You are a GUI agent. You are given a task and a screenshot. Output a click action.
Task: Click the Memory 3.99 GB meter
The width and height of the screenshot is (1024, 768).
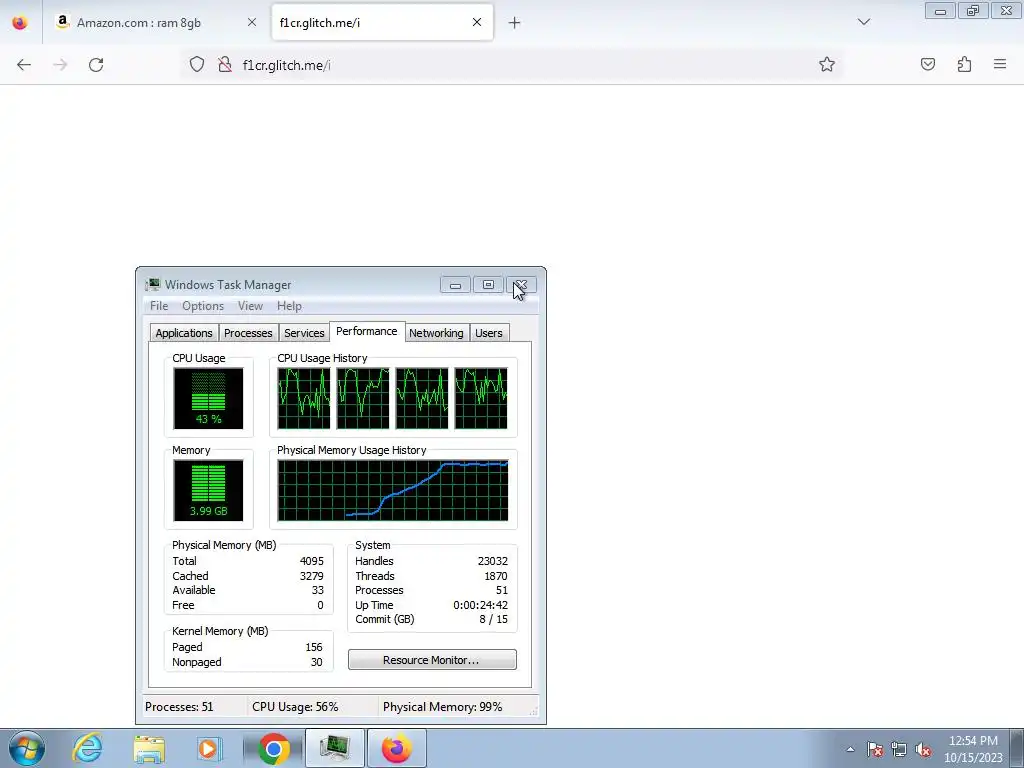pyautogui.click(x=208, y=490)
